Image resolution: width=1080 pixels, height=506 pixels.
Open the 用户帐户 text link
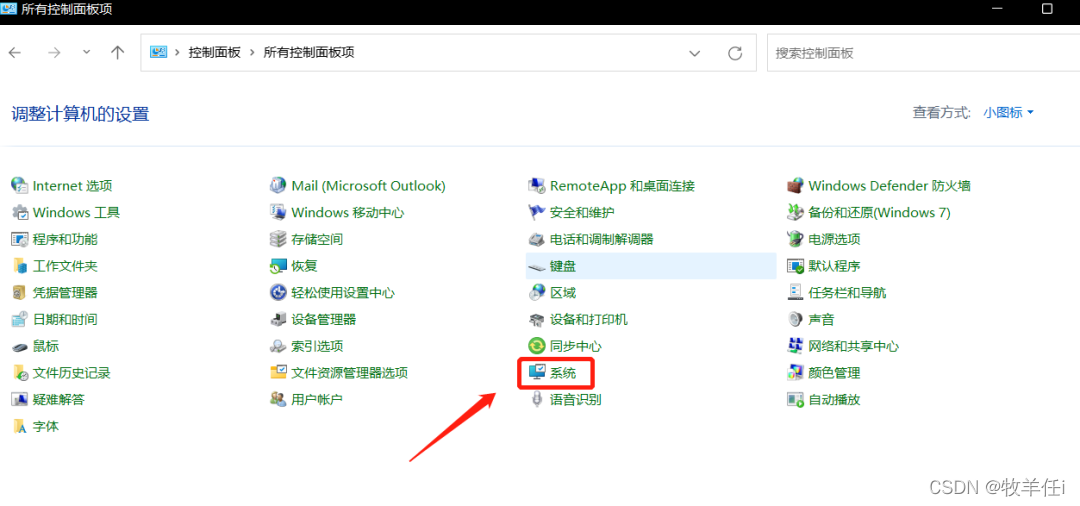tap(317, 399)
